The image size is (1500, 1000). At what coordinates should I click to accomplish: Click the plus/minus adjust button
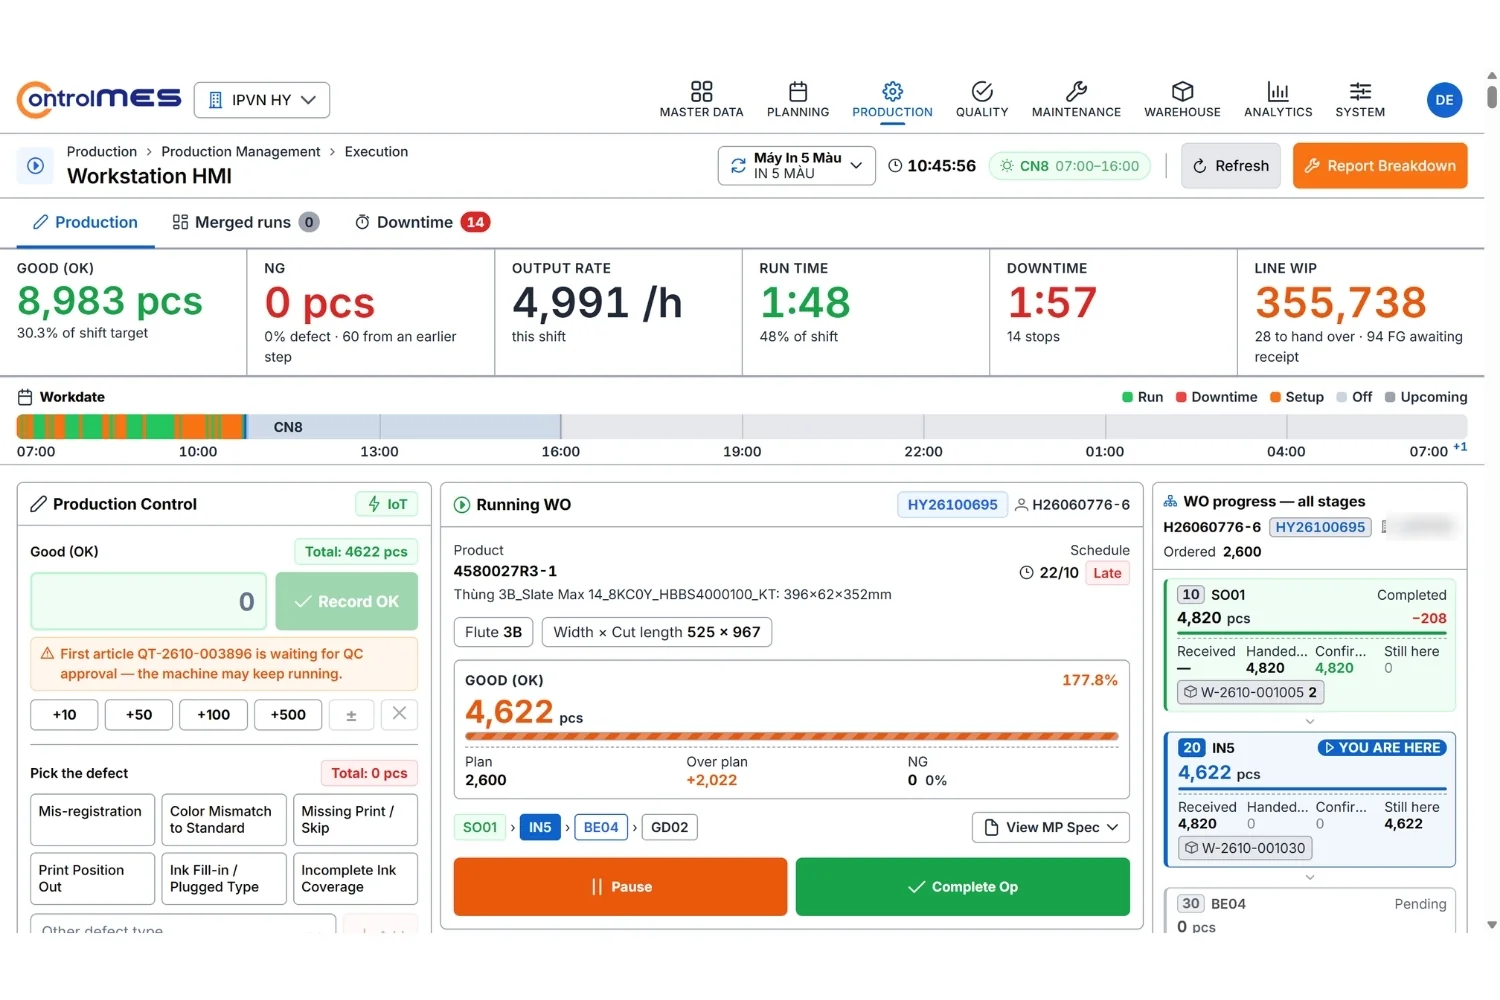tap(351, 715)
